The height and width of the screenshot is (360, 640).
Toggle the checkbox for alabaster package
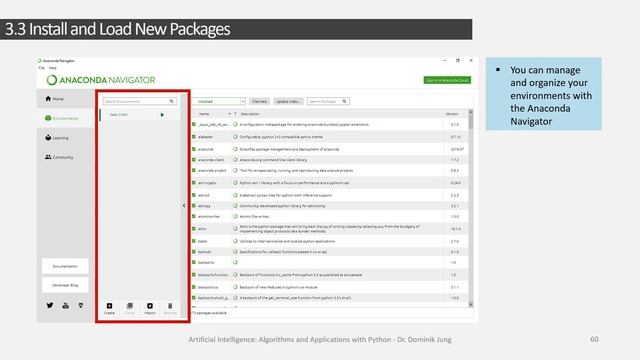click(194, 137)
